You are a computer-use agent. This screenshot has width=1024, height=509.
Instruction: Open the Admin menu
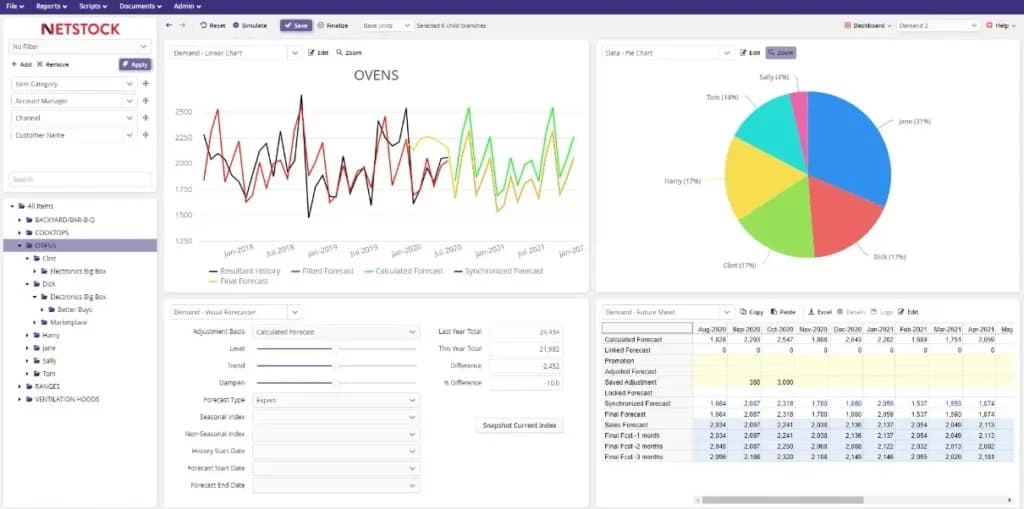(x=189, y=6)
